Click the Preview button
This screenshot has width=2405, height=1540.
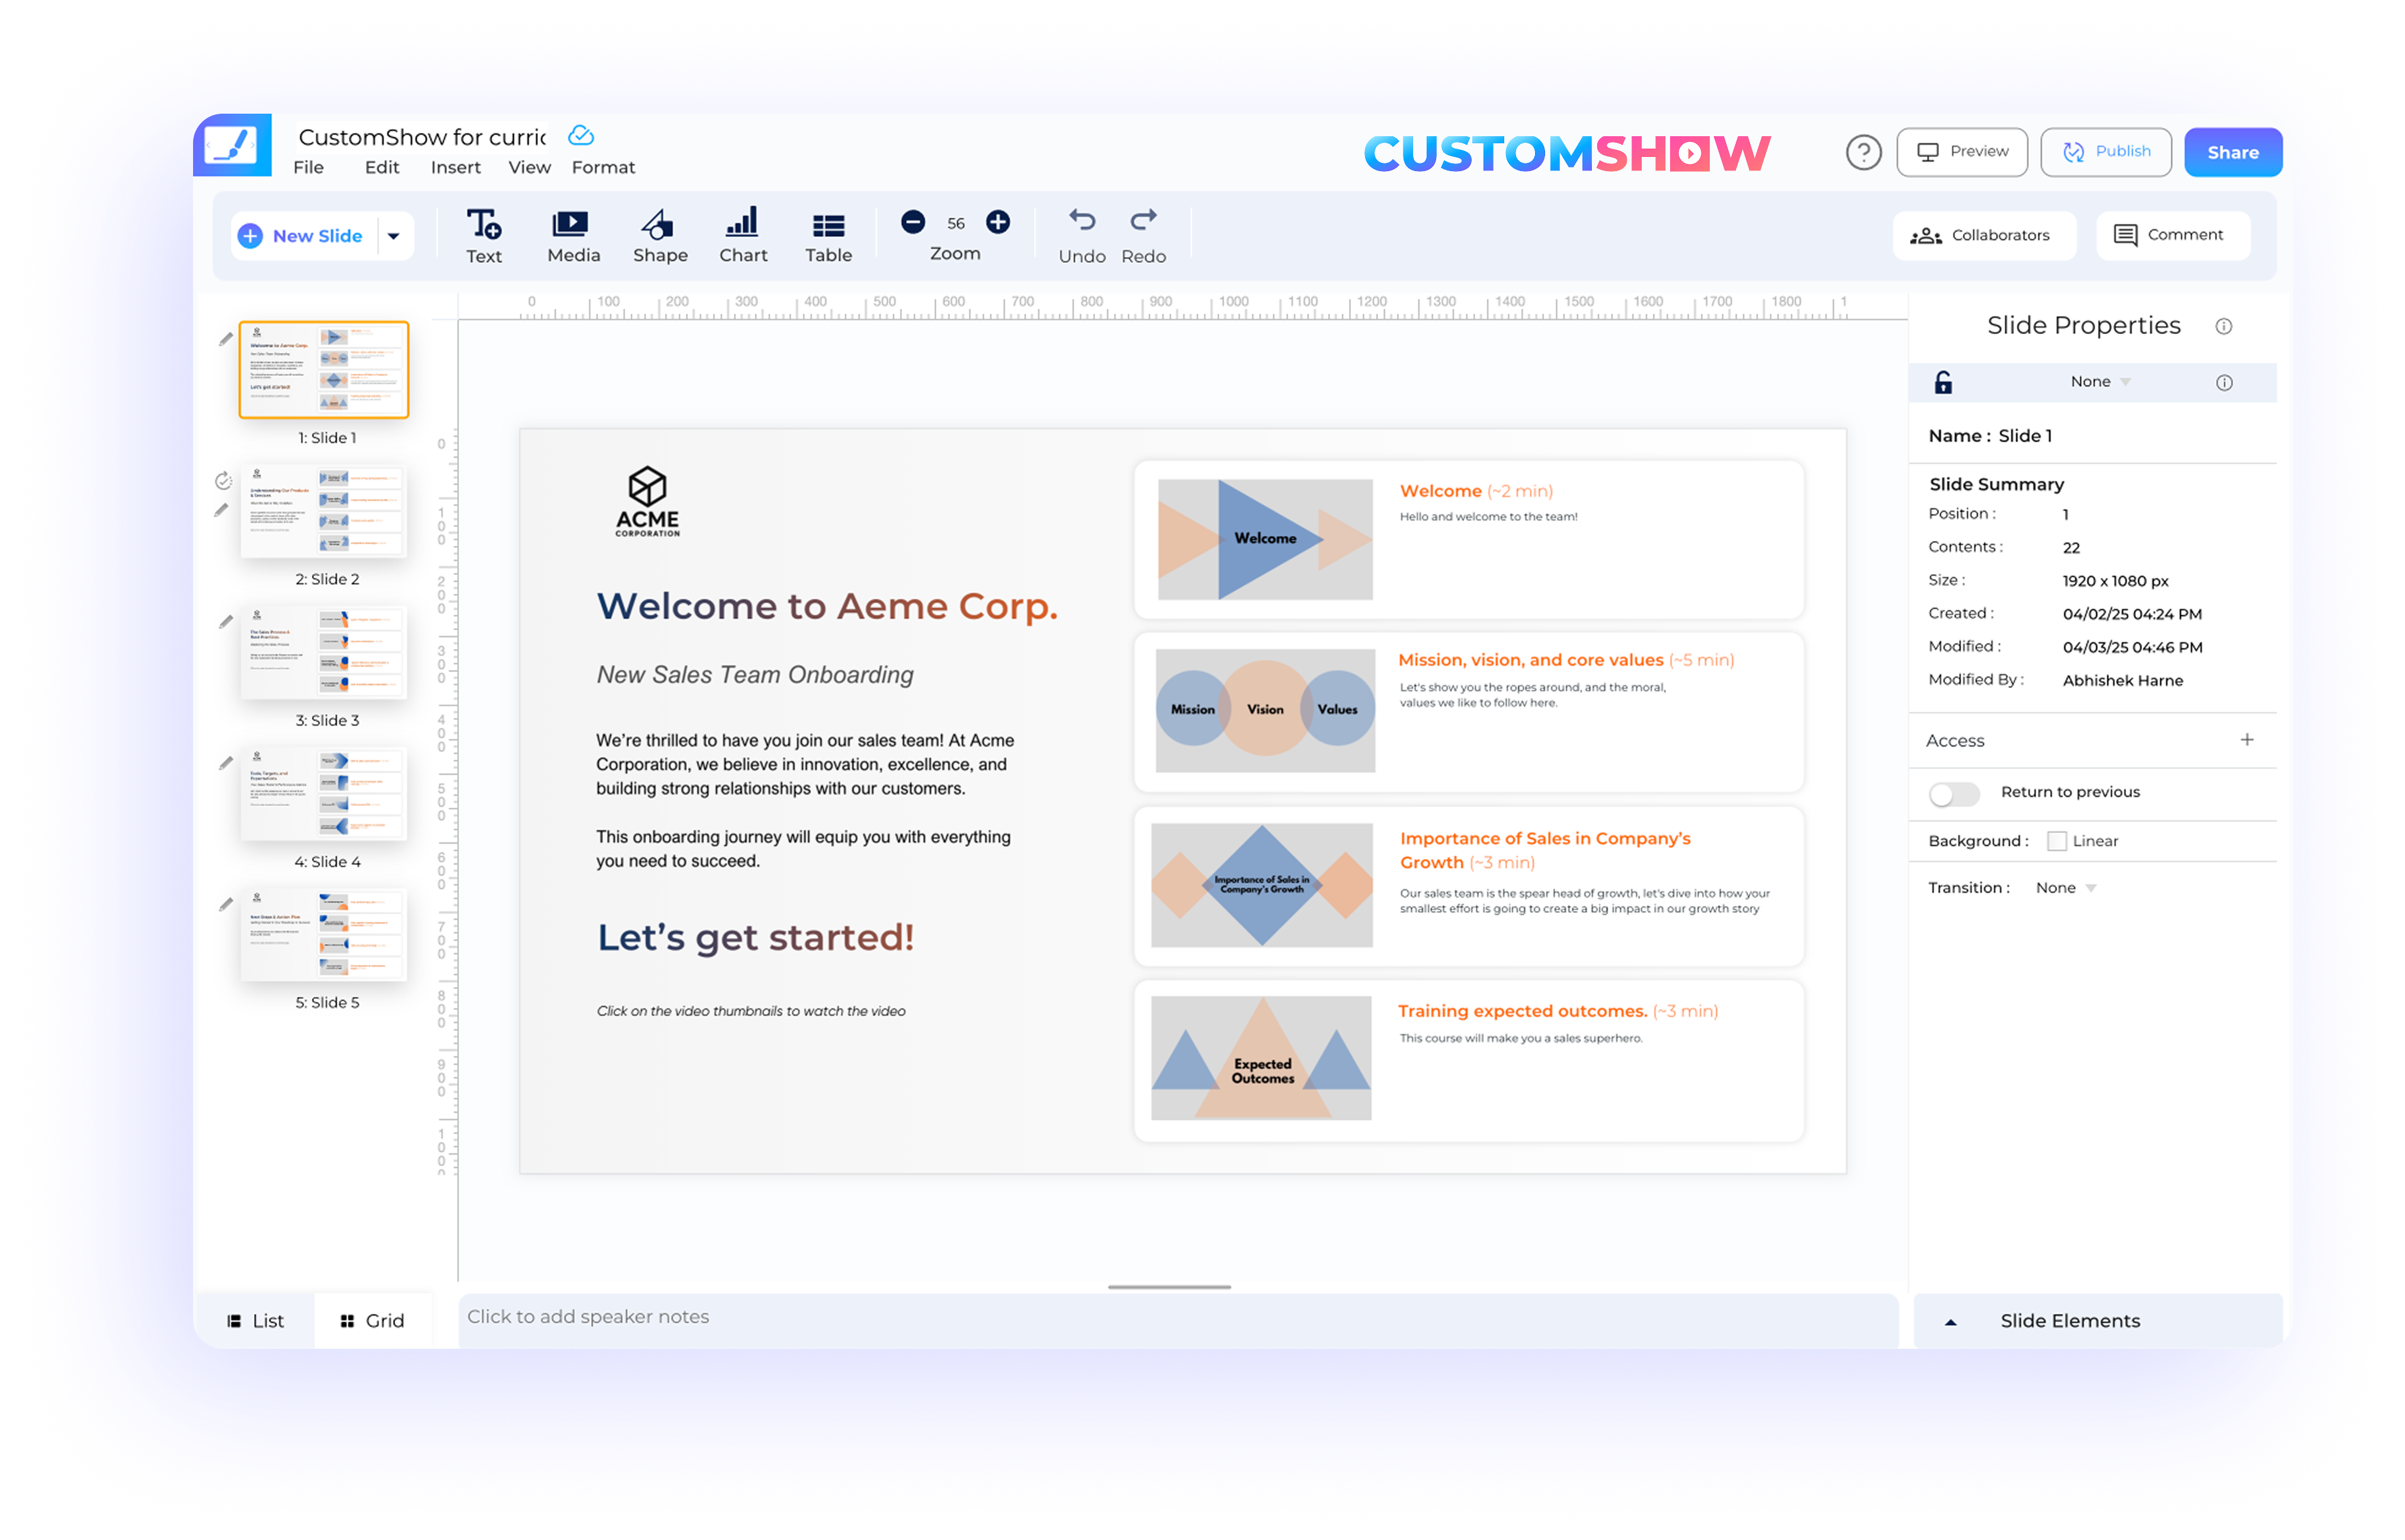(x=1961, y=152)
